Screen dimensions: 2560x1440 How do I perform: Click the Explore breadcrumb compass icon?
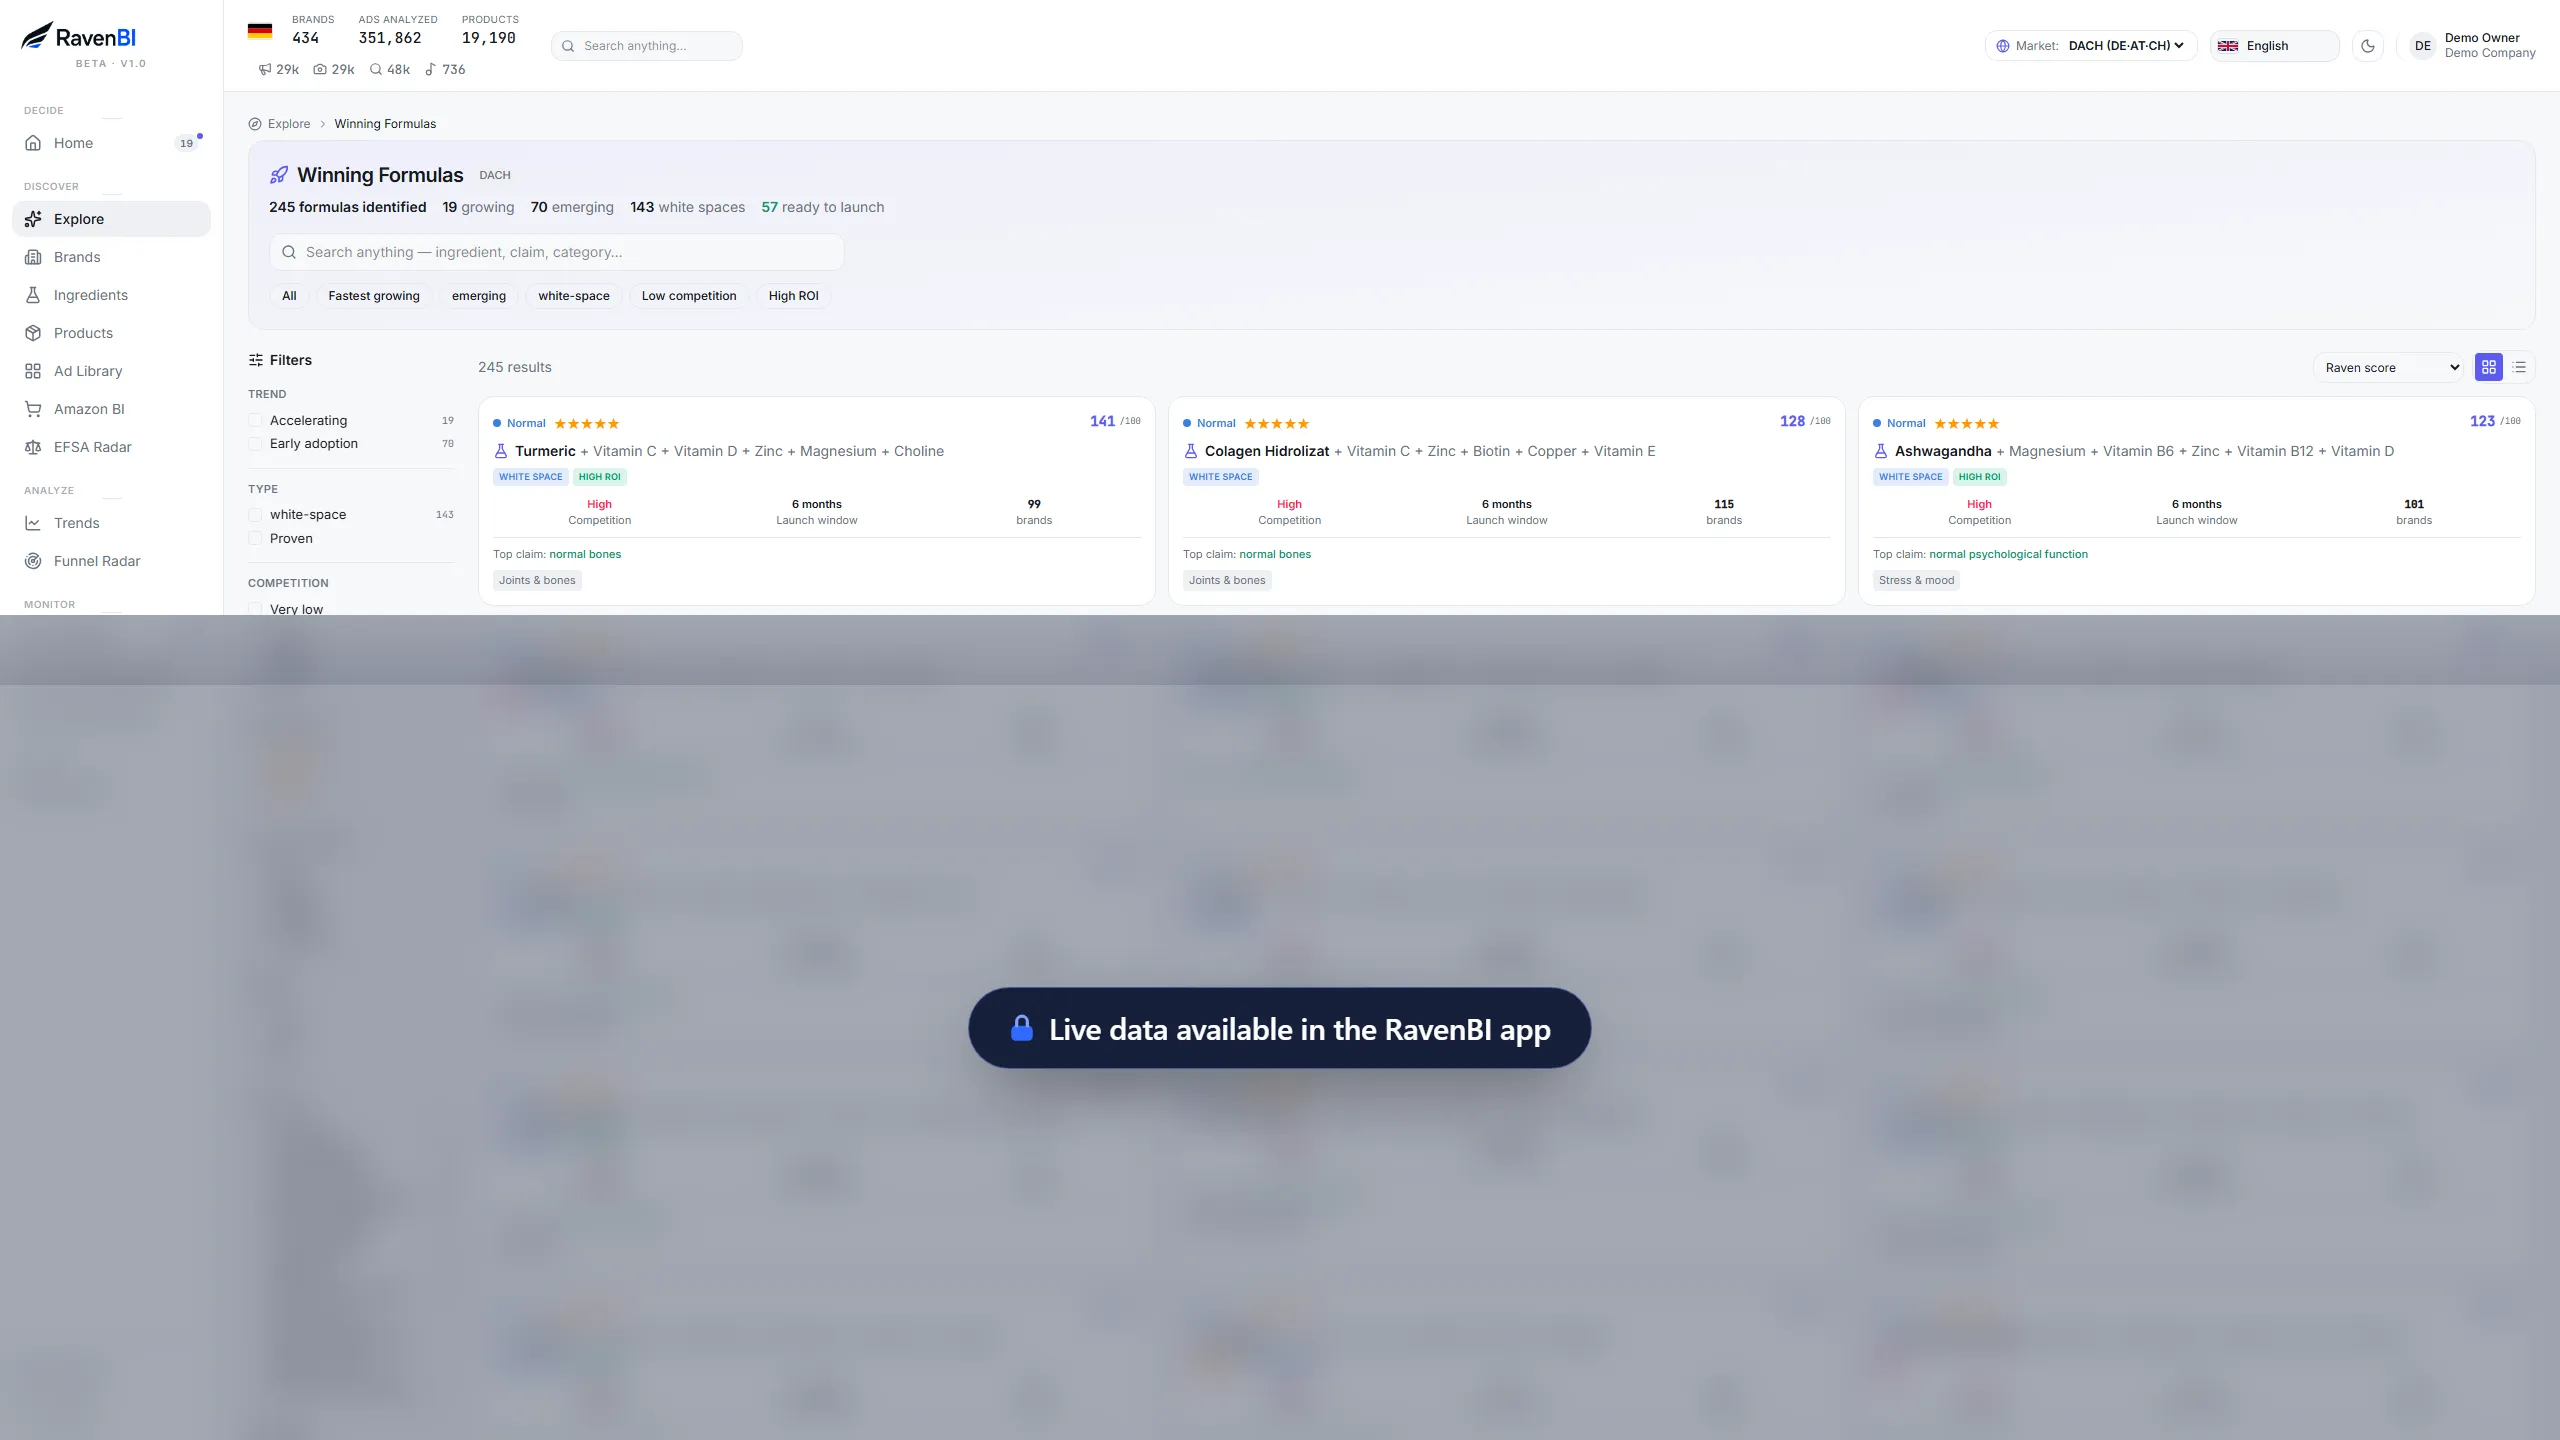[255, 124]
